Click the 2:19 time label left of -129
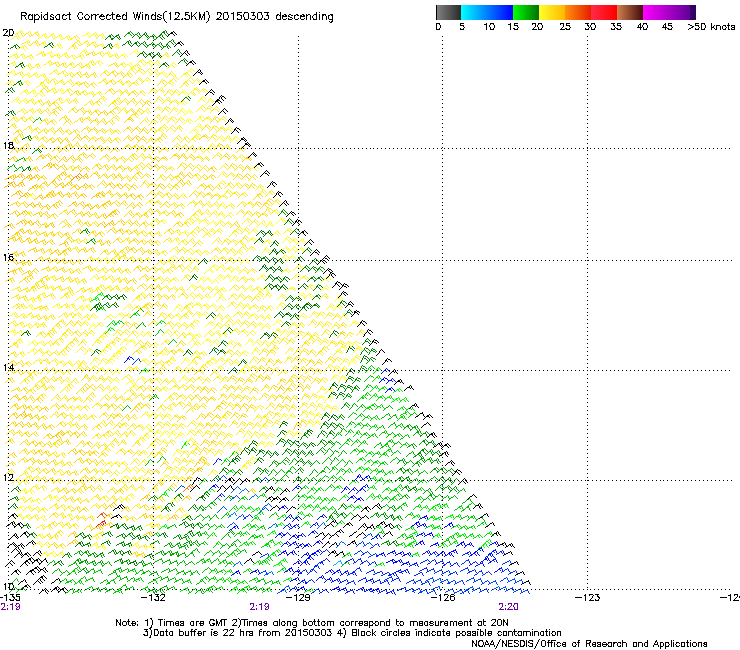 260,607
